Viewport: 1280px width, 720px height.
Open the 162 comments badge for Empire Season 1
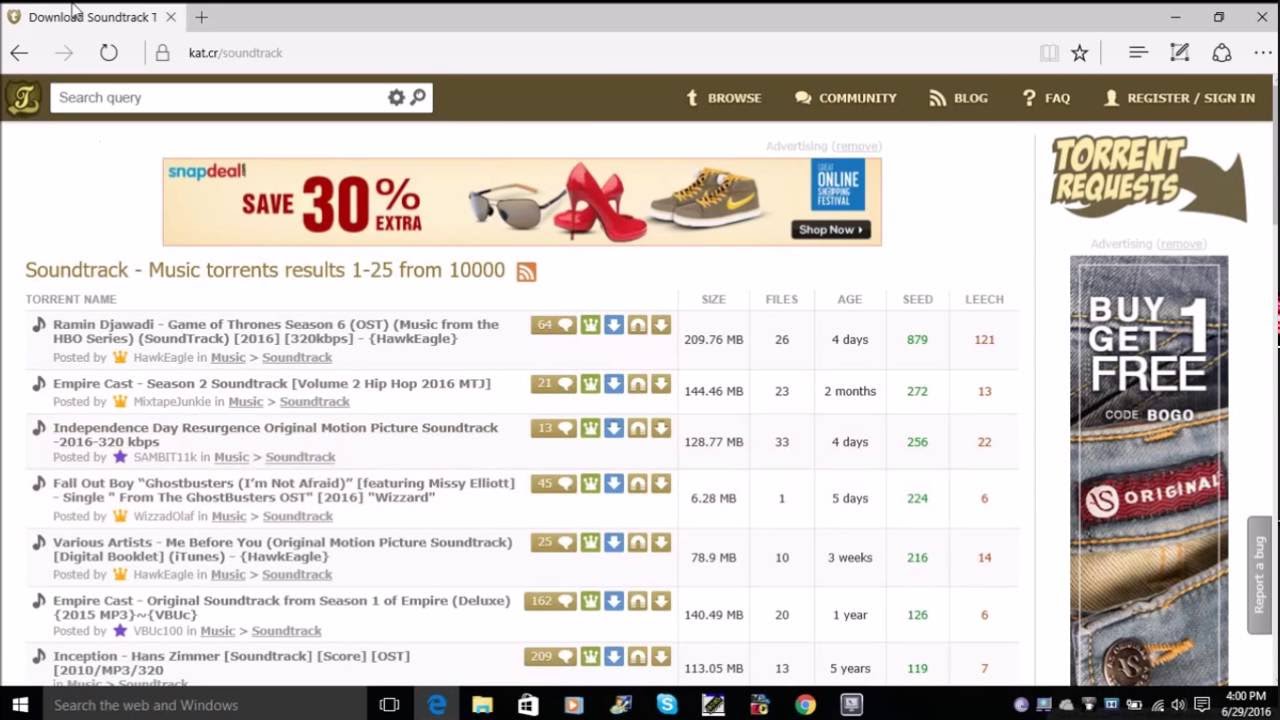(551, 602)
